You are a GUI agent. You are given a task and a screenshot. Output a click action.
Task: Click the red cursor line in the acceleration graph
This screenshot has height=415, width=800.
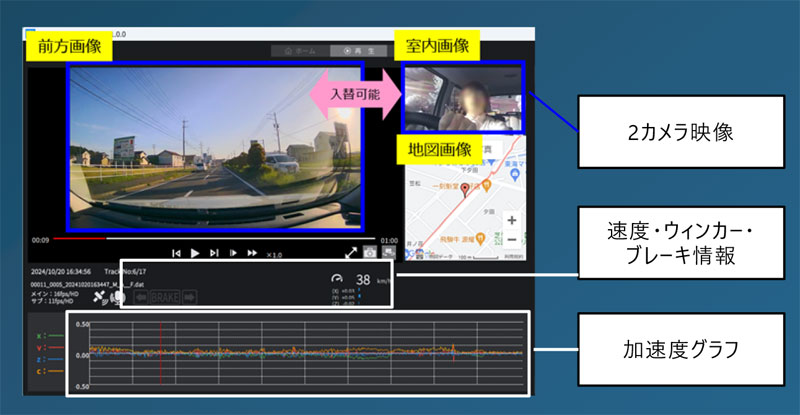coord(161,353)
